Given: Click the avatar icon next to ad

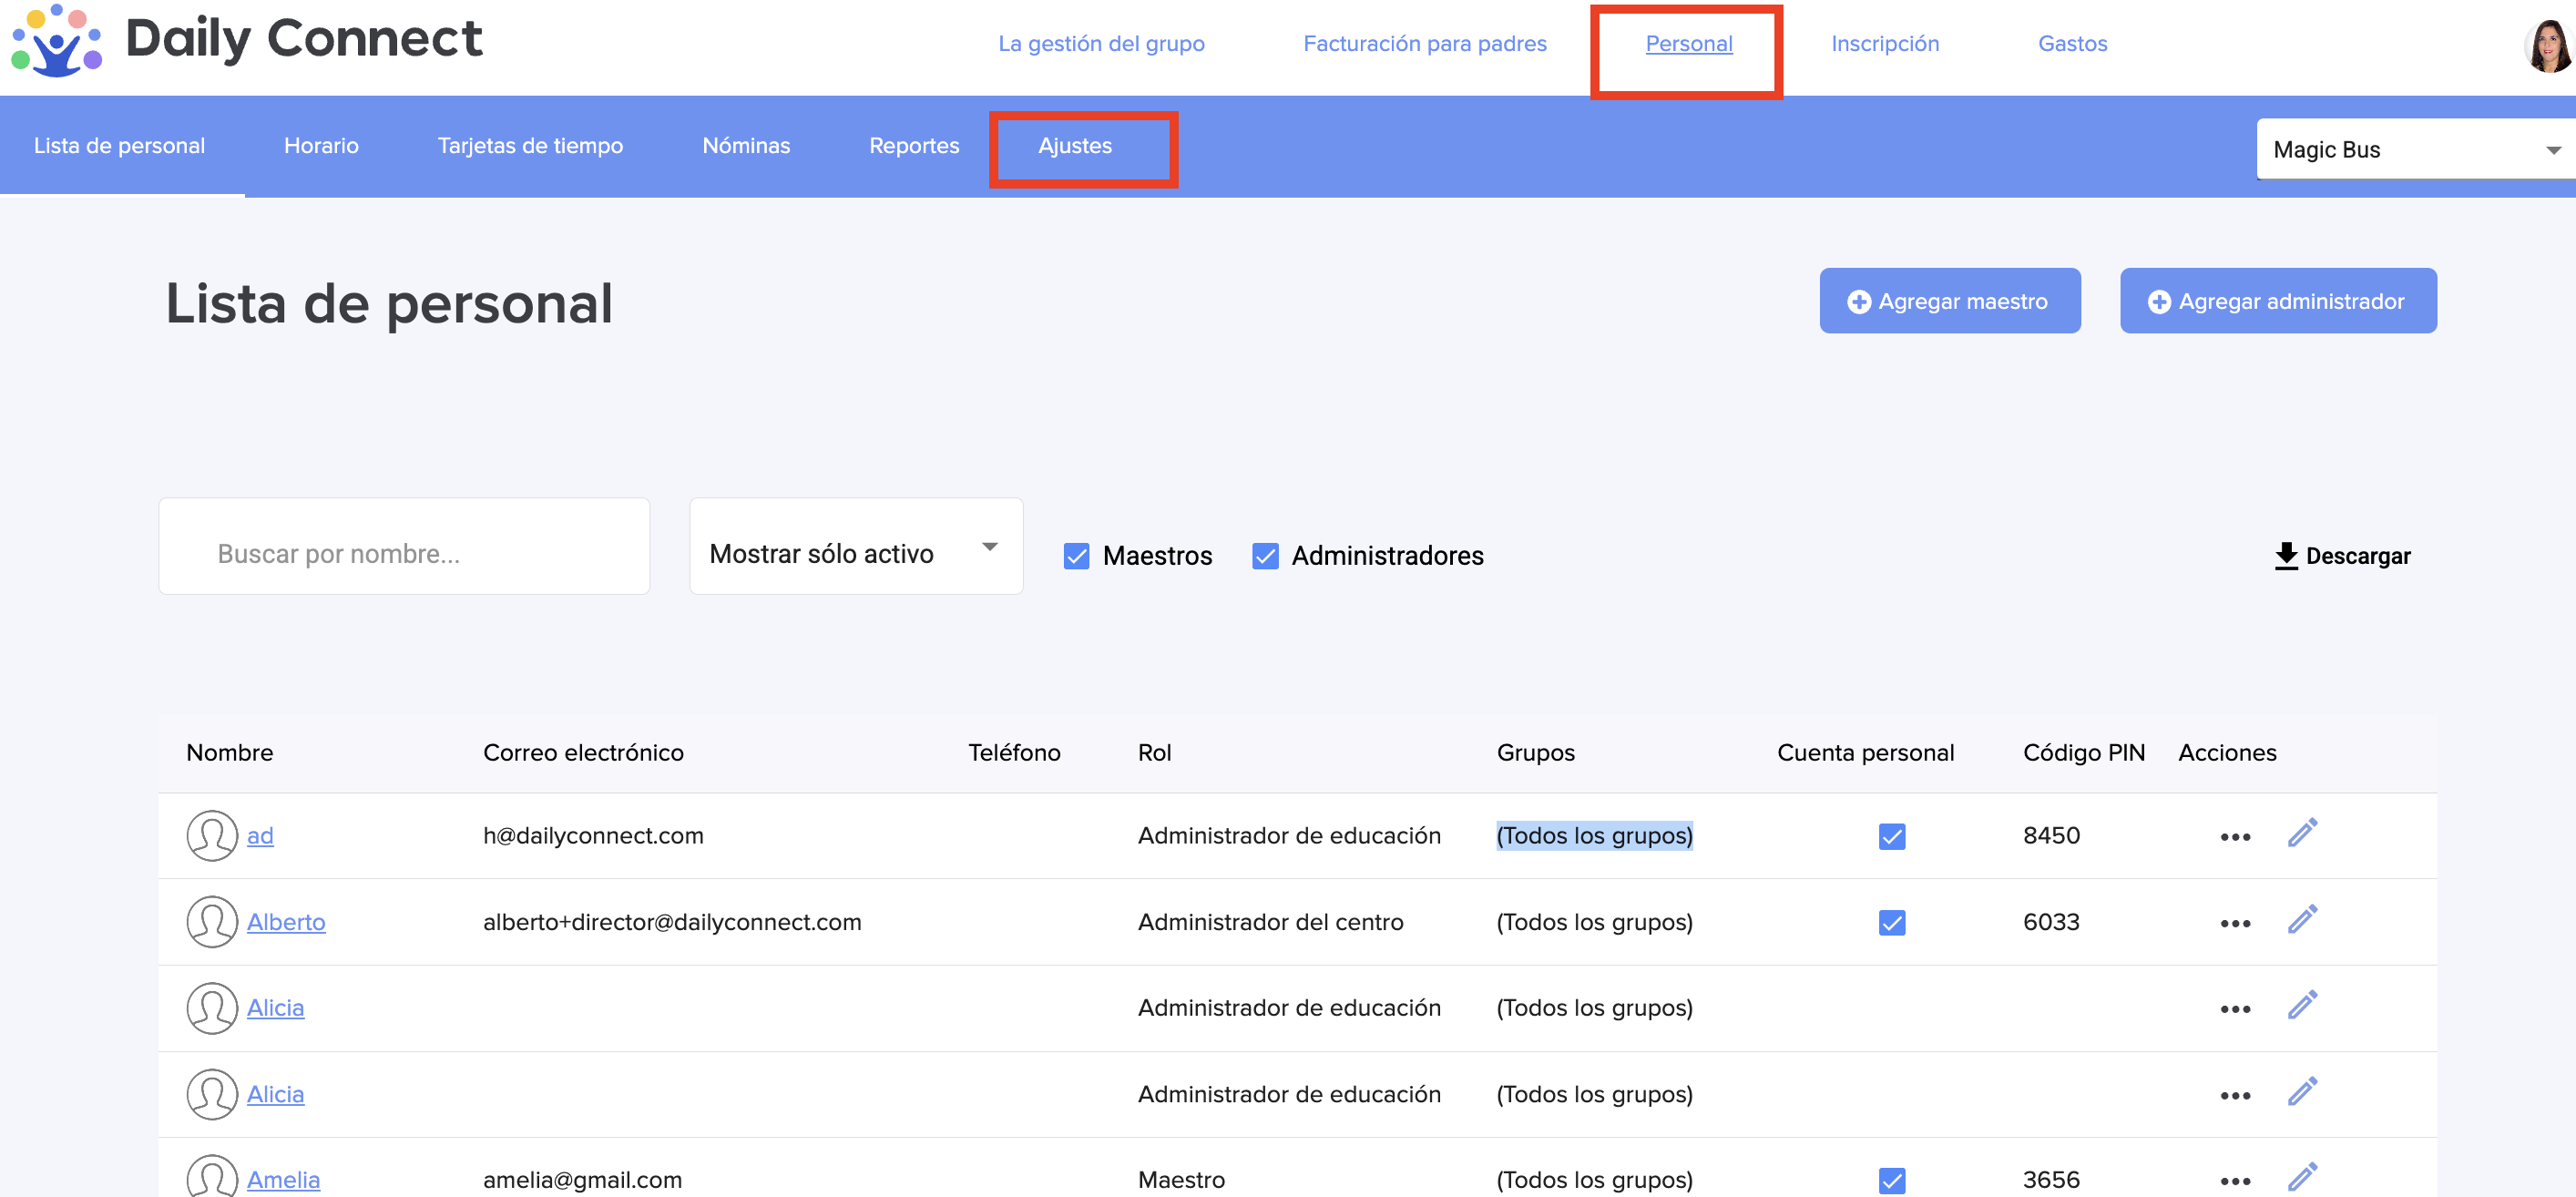Looking at the screenshot, I should click(212, 836).
